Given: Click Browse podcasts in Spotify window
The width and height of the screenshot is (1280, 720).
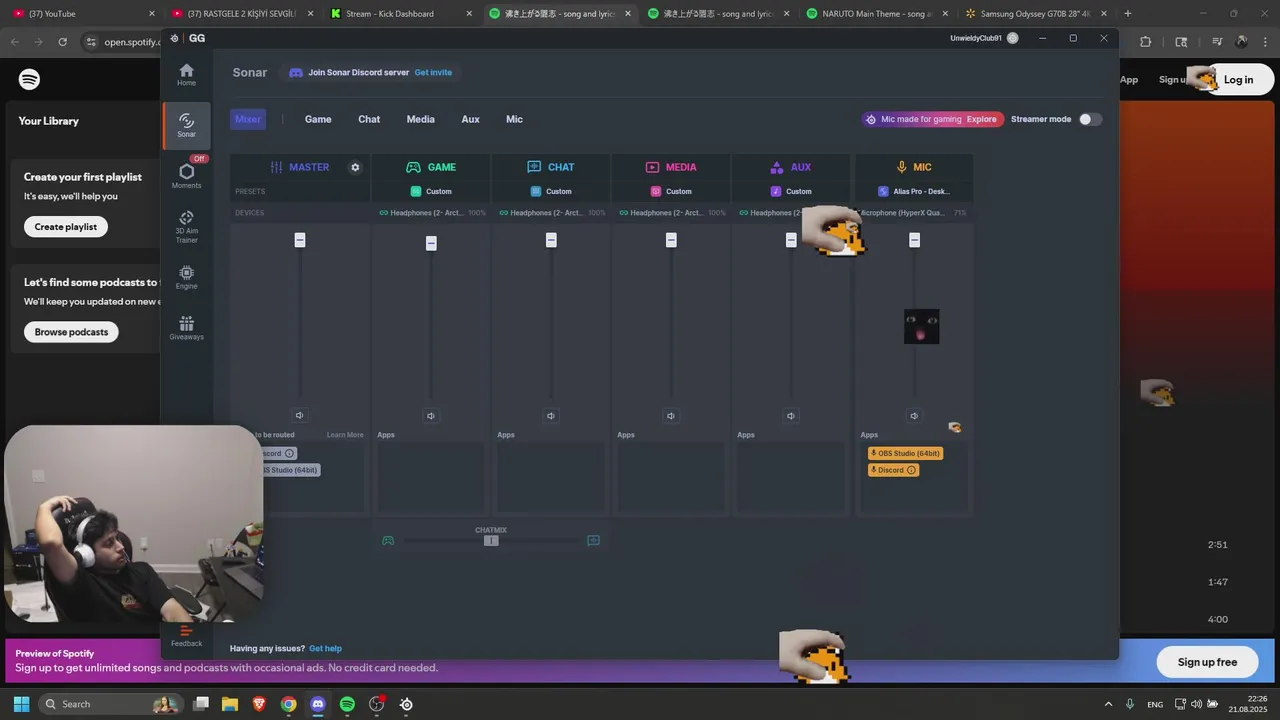Looking at the screenshot, I should [71, 332].
